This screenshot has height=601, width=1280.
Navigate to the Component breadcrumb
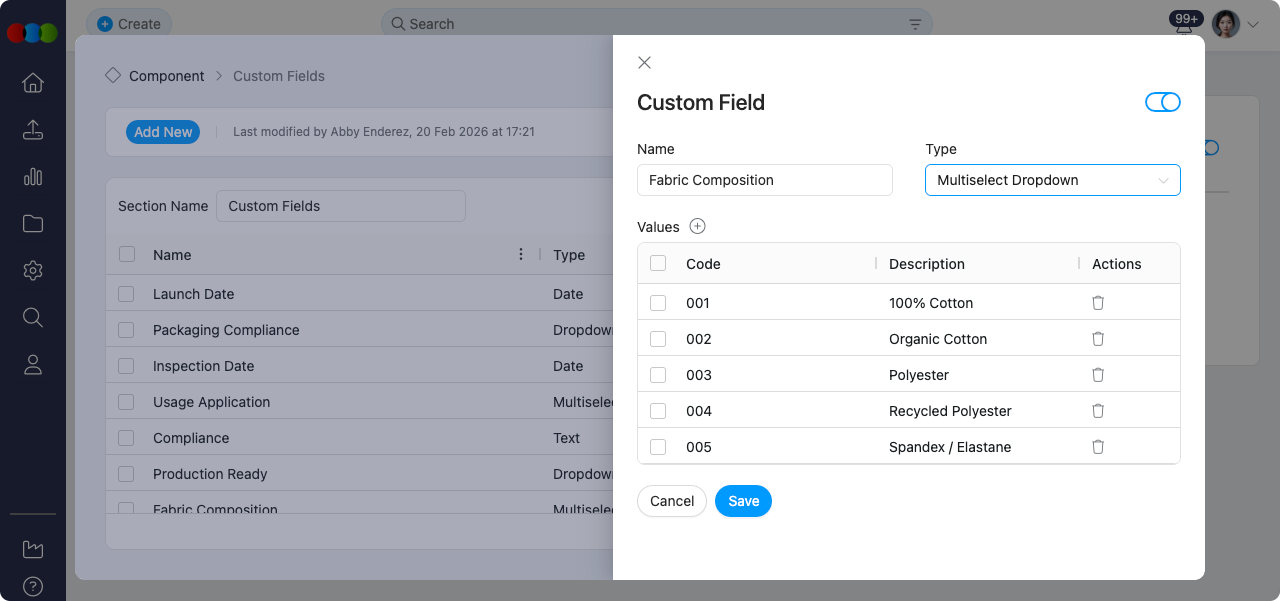tap(167, 76)
